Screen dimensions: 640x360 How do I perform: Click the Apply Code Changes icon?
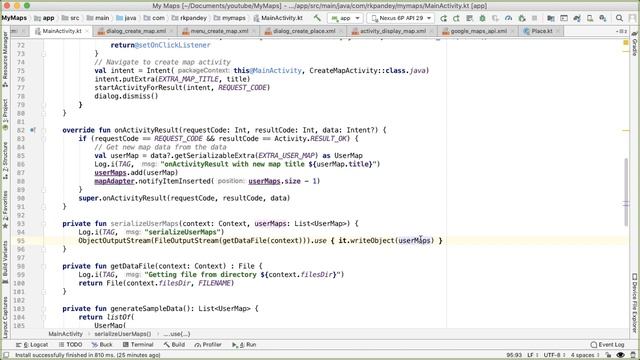pyautogui.click(x=469, y=18)
